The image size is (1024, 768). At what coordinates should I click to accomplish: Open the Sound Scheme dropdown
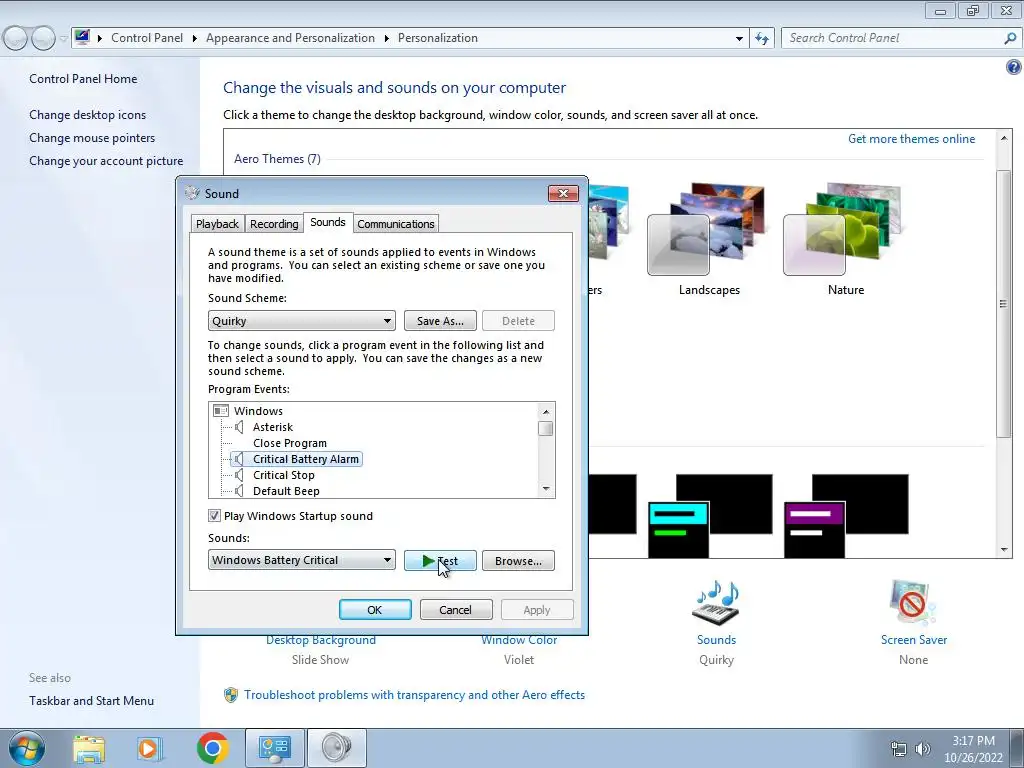(x=302, y=321)
